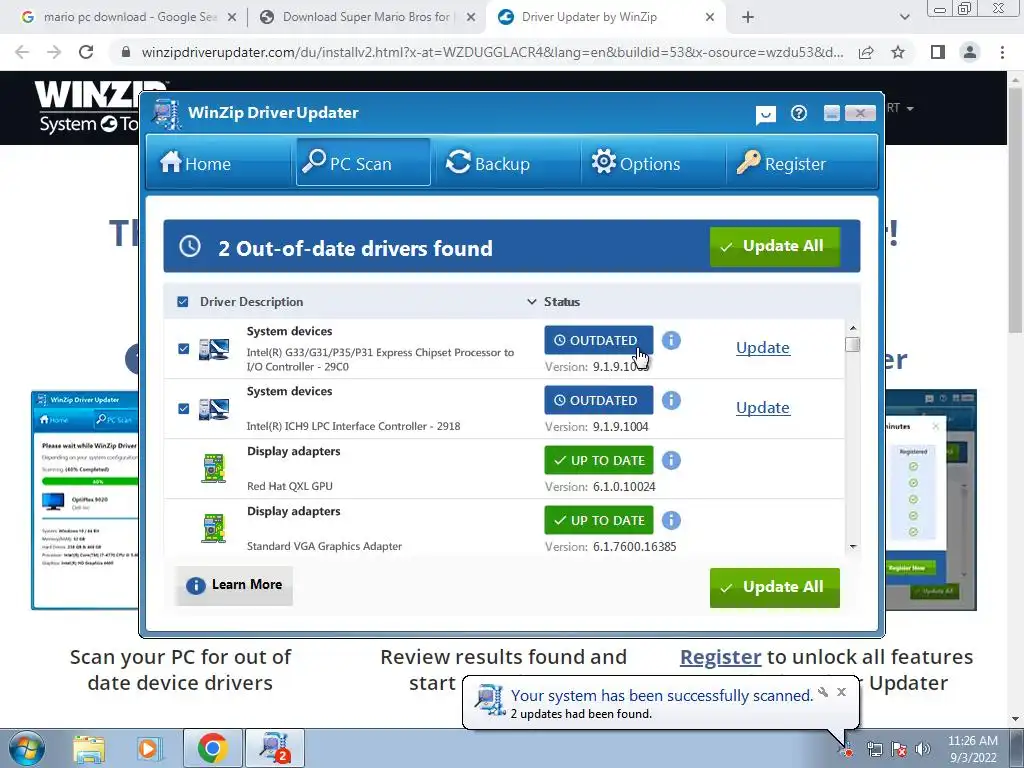The height and width of the screenshot is (768, 1024).
Task: Expand the Status column sort chevron
Action: click(532, 302)
